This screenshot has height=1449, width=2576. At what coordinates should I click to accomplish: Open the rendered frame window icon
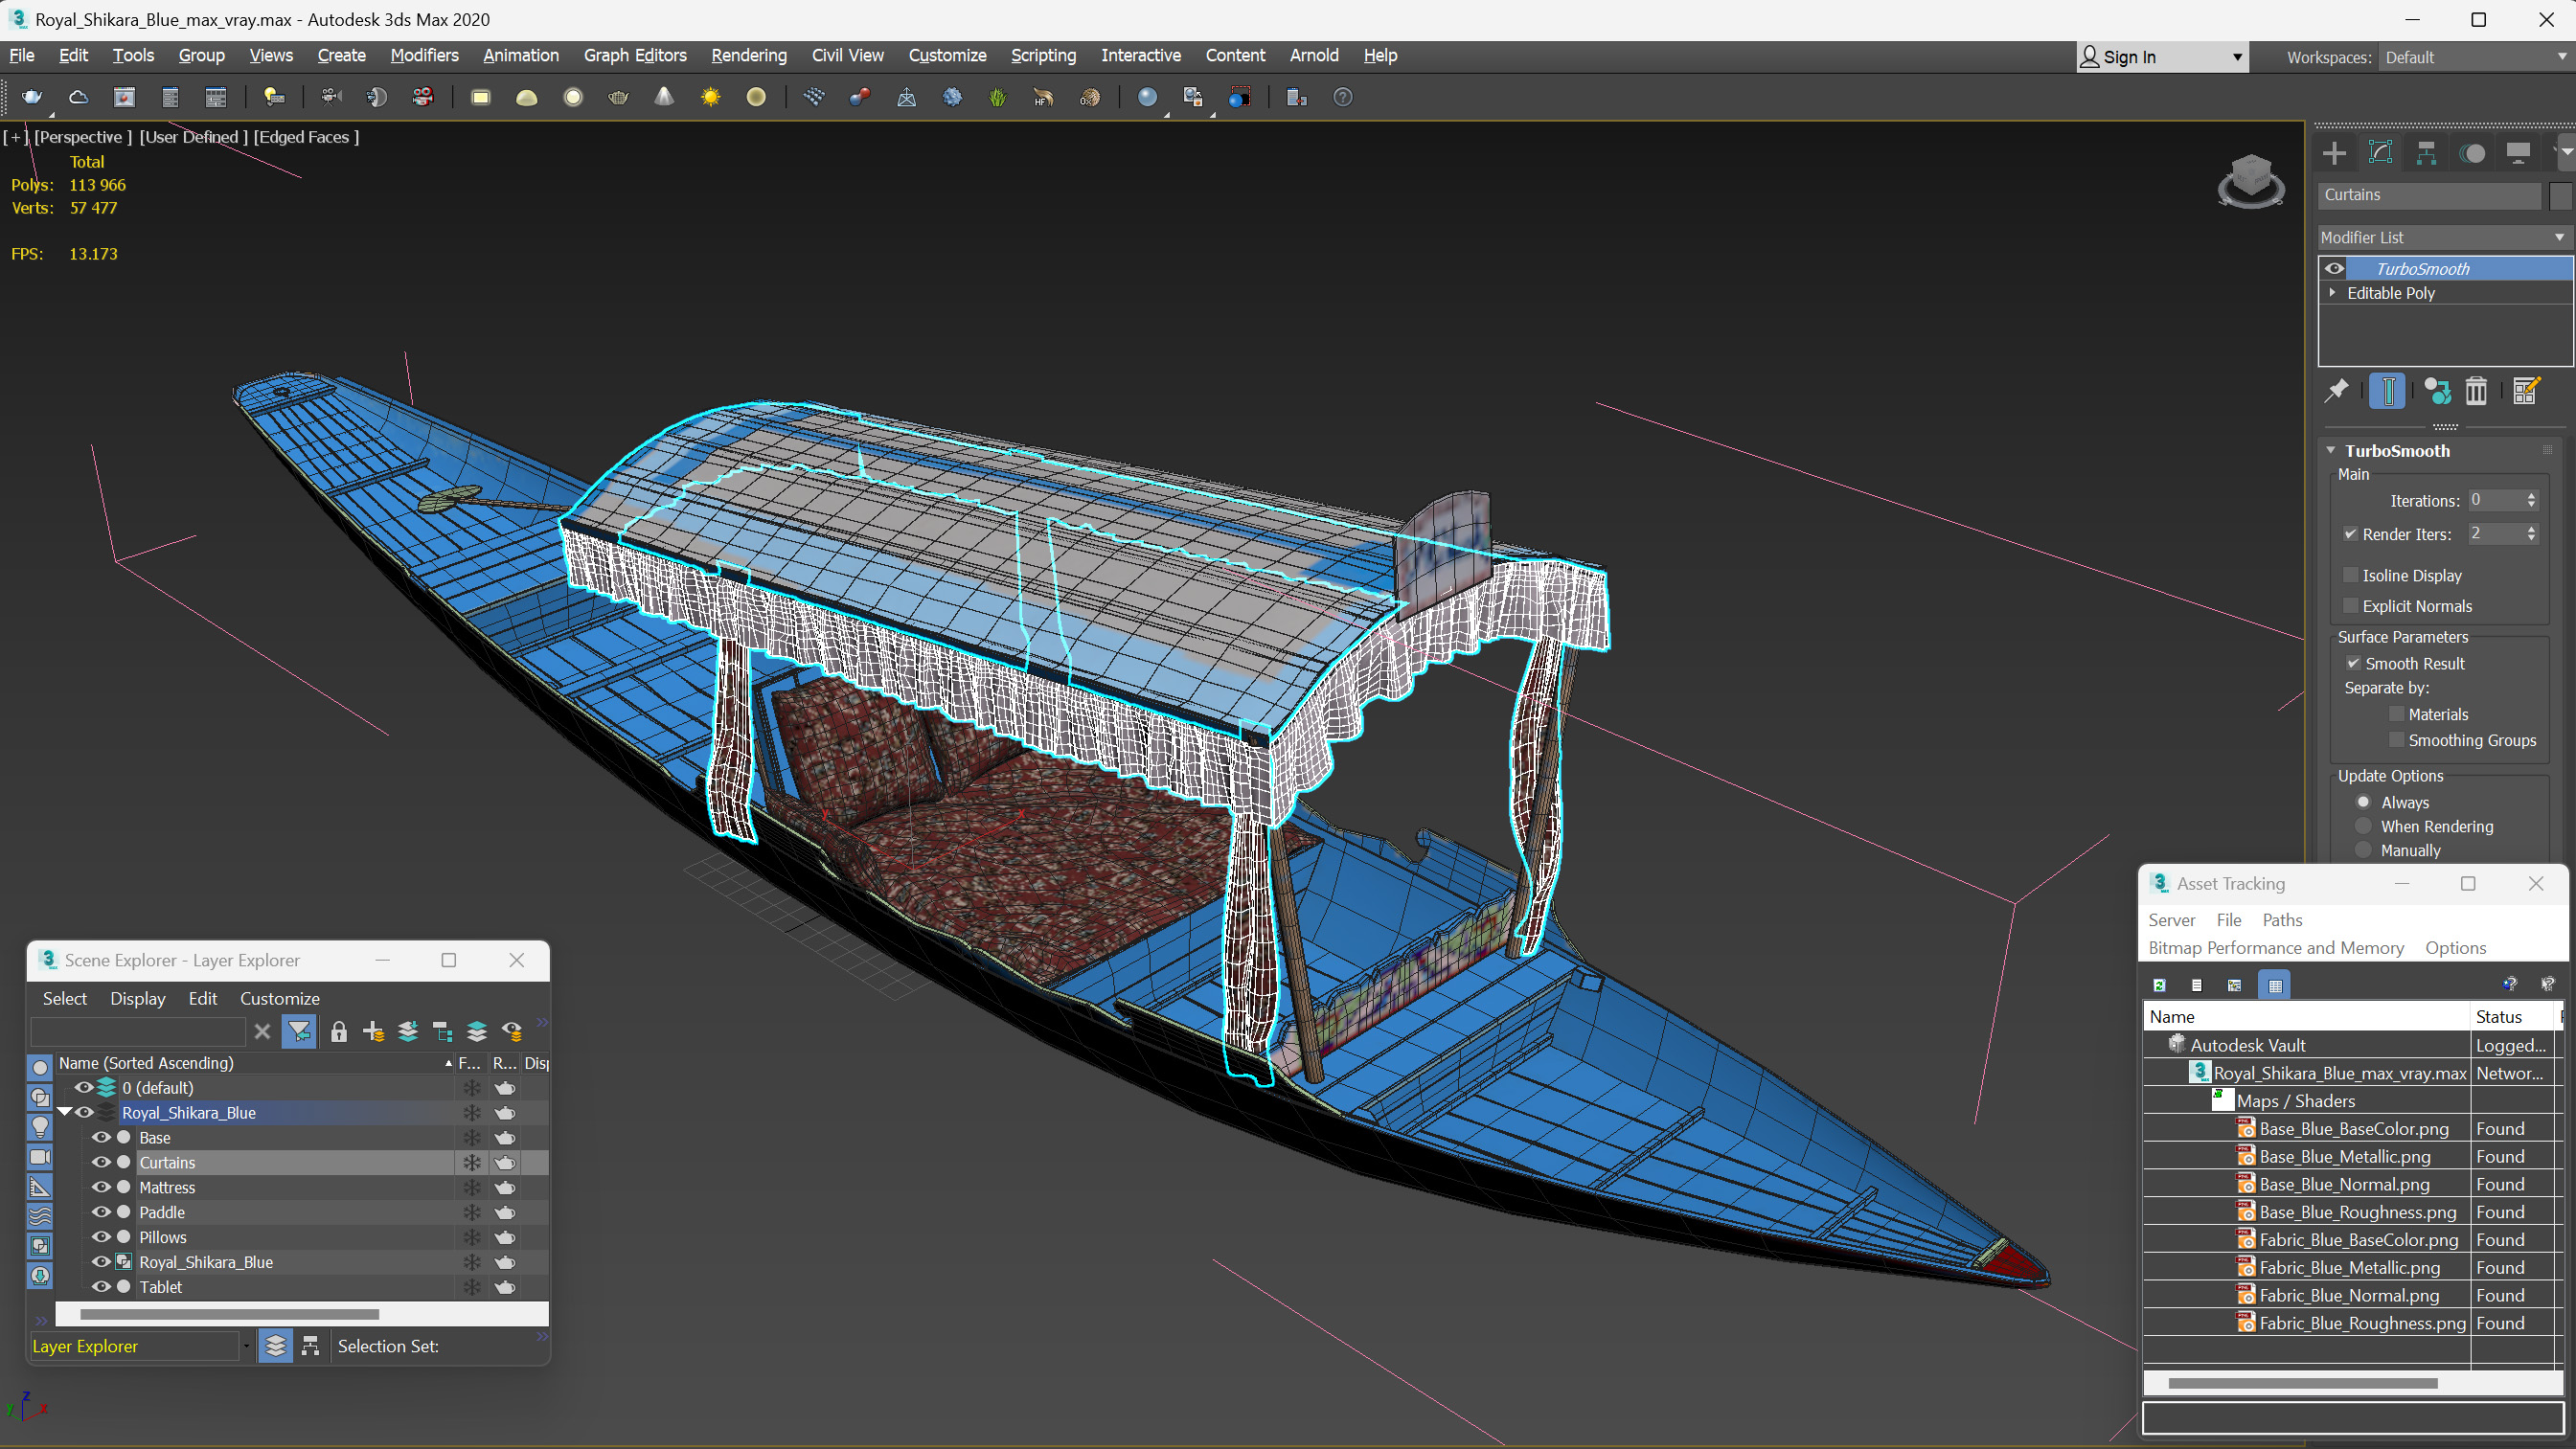click(x=124, y=97)
